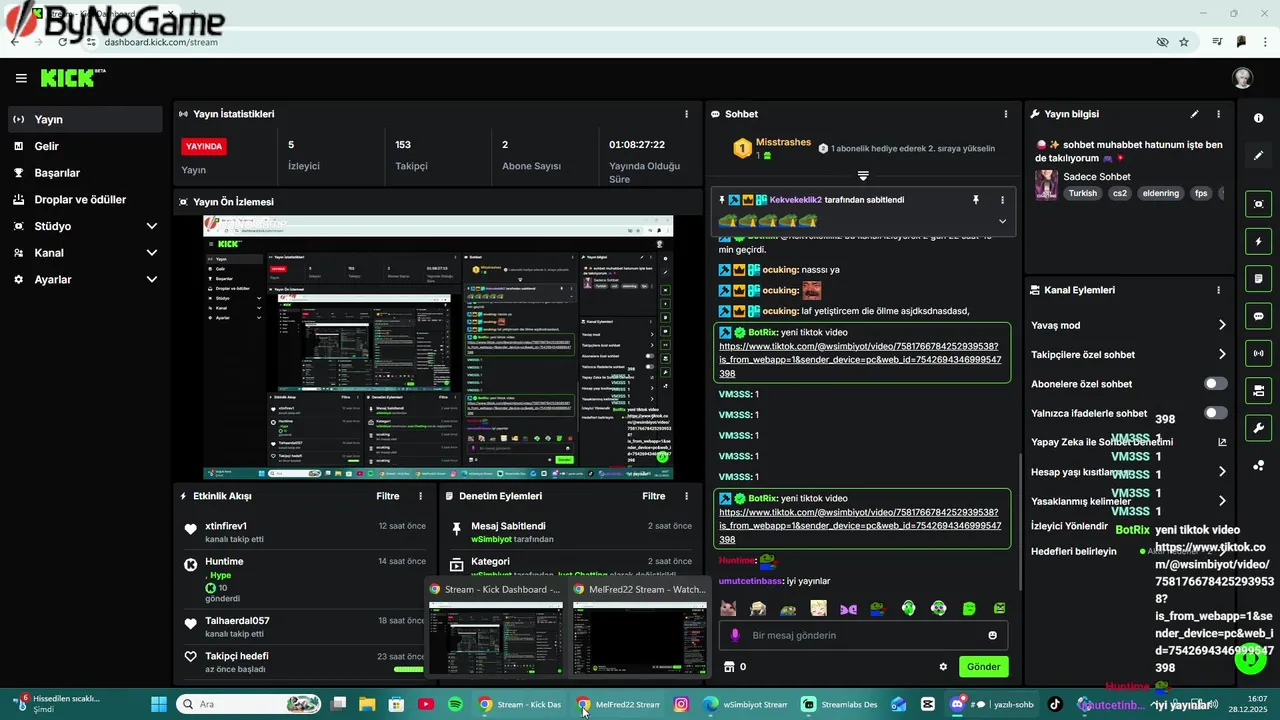Click the cs2 tag in stream info
This screenshot has width=1280, height=720.
[x=1120, y=193]
